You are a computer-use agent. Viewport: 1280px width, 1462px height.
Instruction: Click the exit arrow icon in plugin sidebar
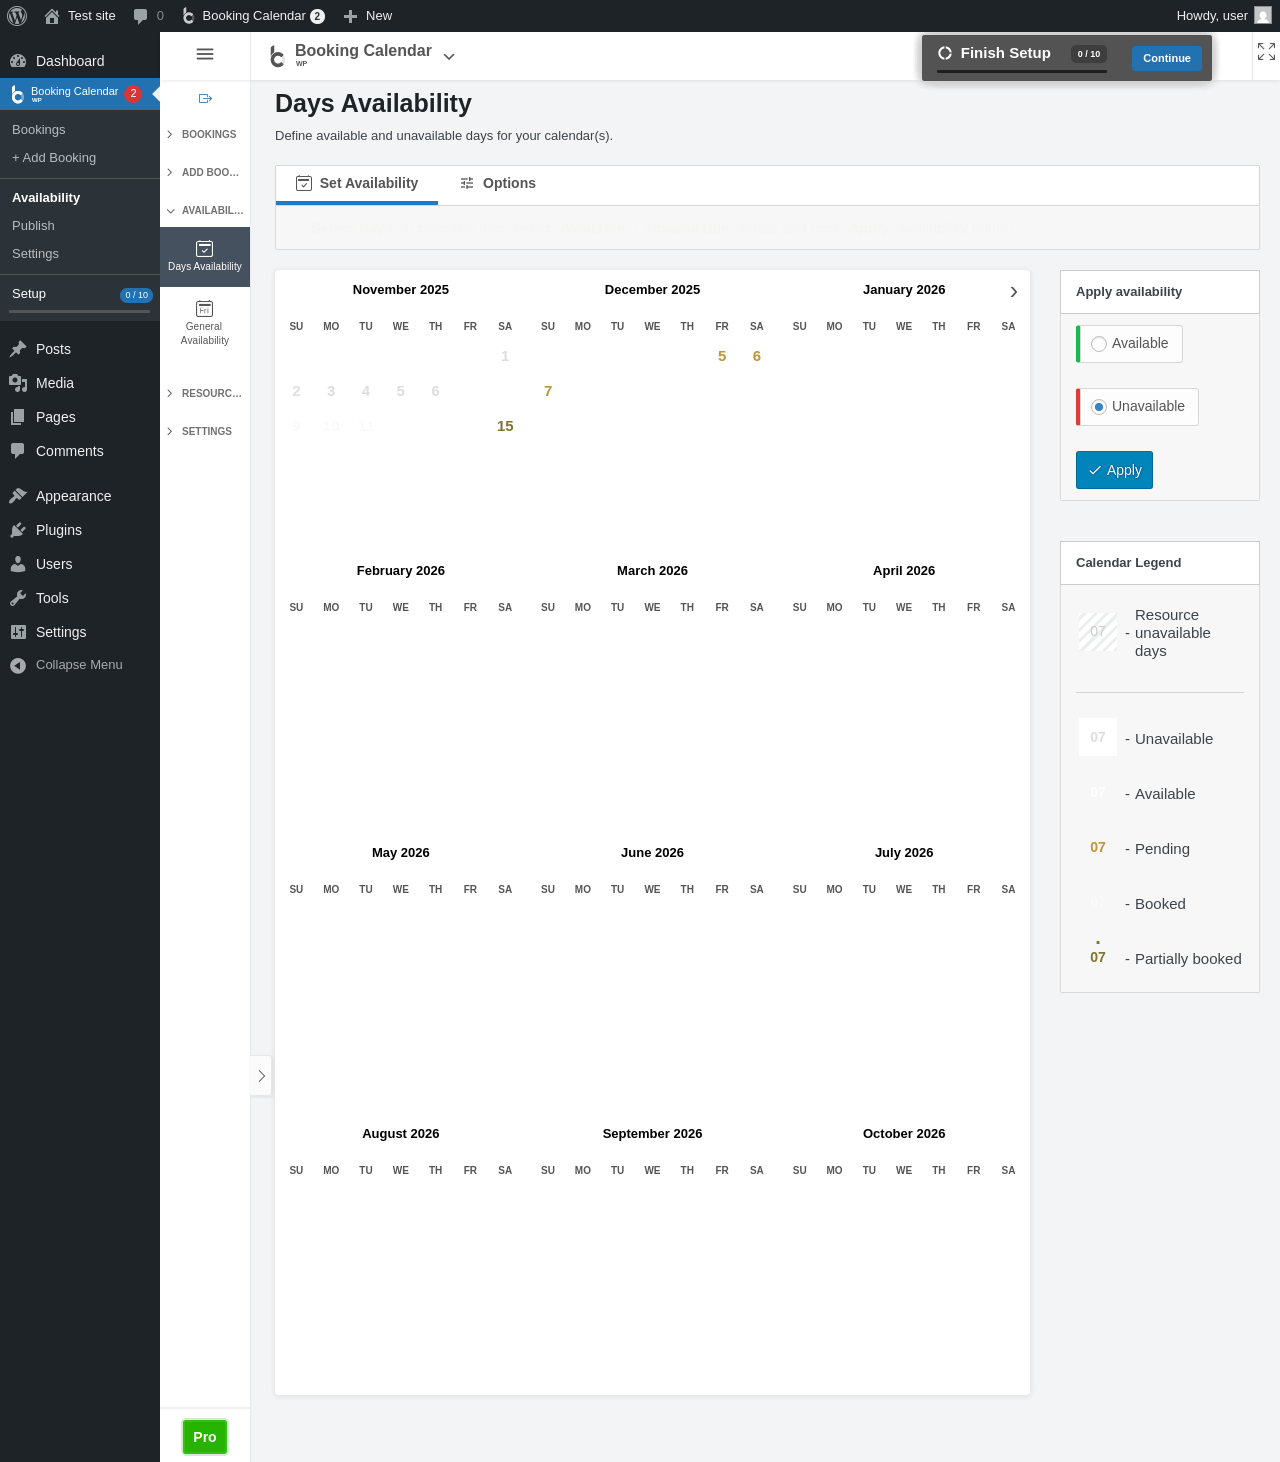[205, 98]
